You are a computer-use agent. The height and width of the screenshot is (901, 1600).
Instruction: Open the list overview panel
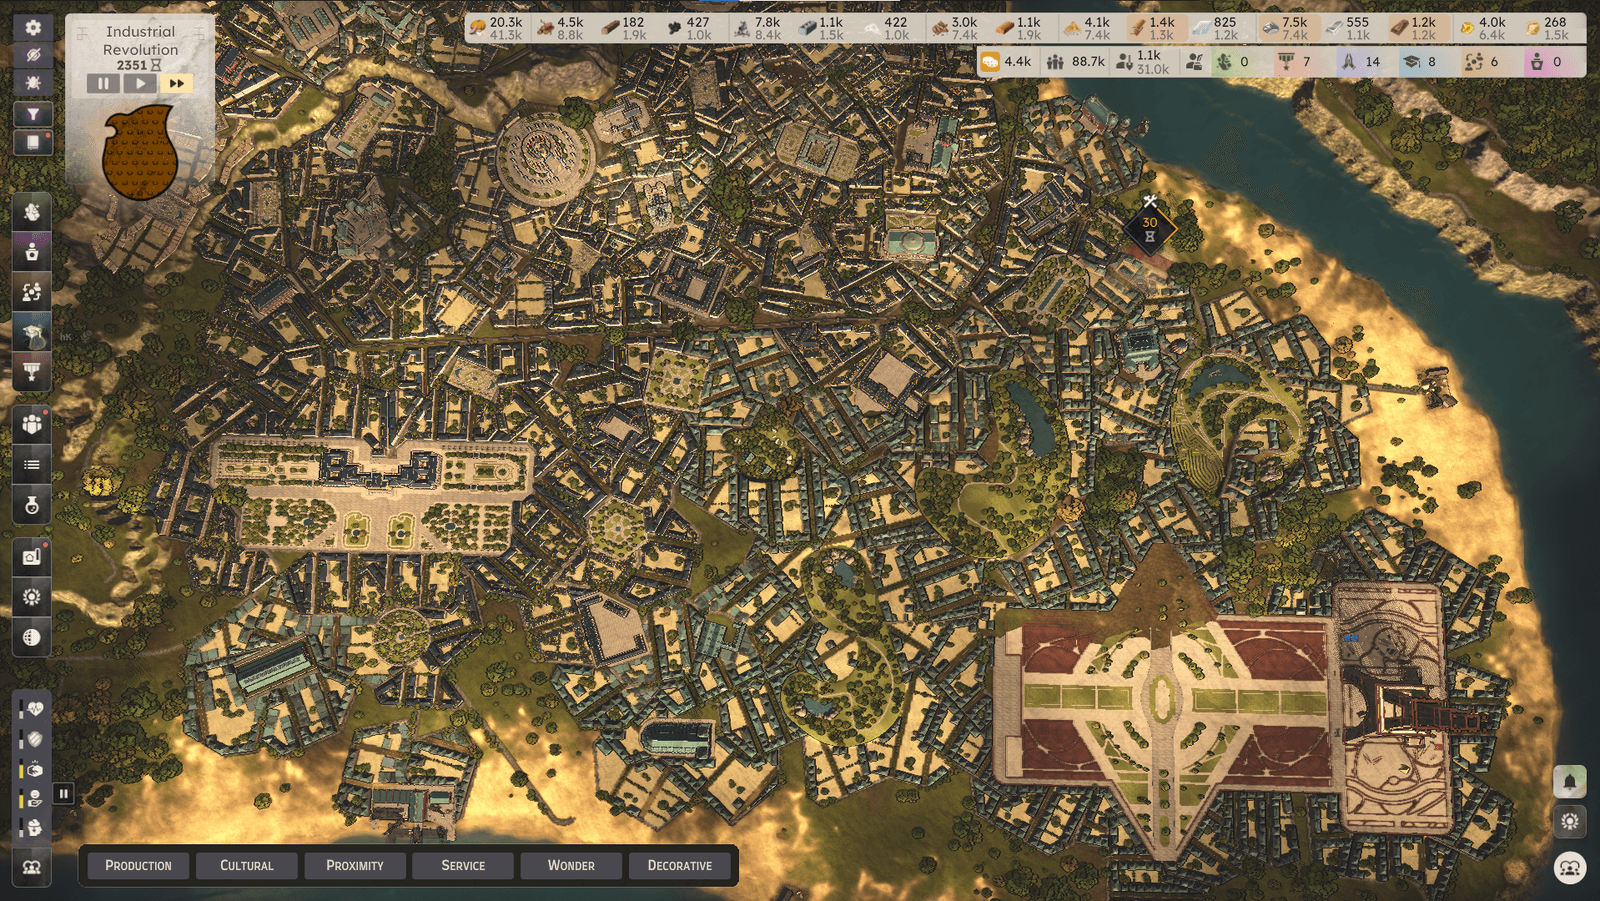coord(32,465)
